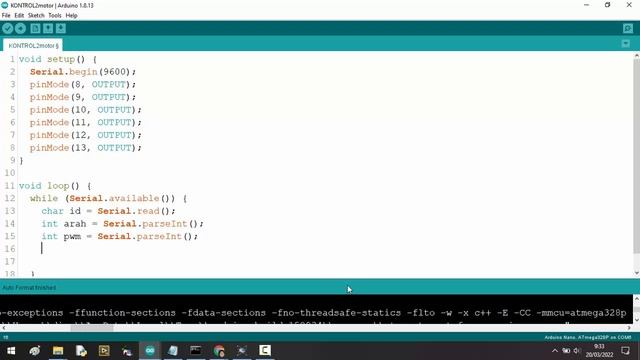Click on 'int pwm = Serial.parseInt();' line
The width and height of the screenshot is (640, 360).
[119, 236]
